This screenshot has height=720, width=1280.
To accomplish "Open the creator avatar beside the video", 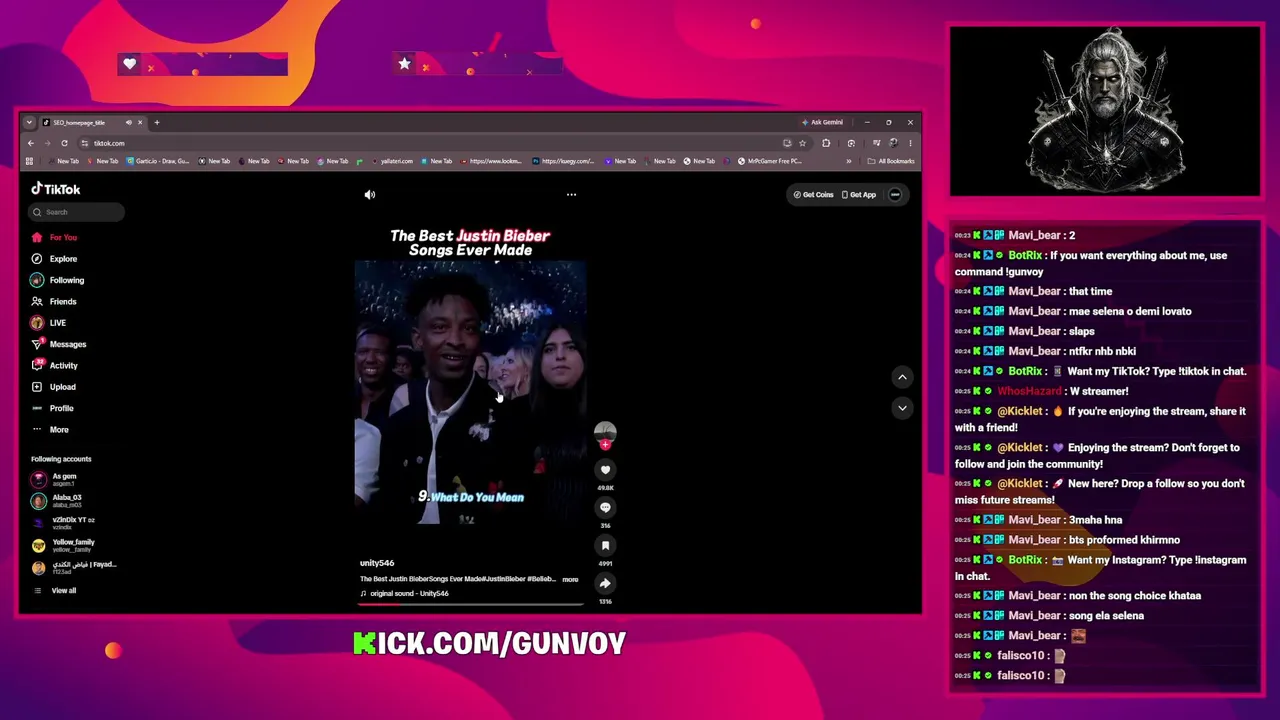I will (605, 432).
